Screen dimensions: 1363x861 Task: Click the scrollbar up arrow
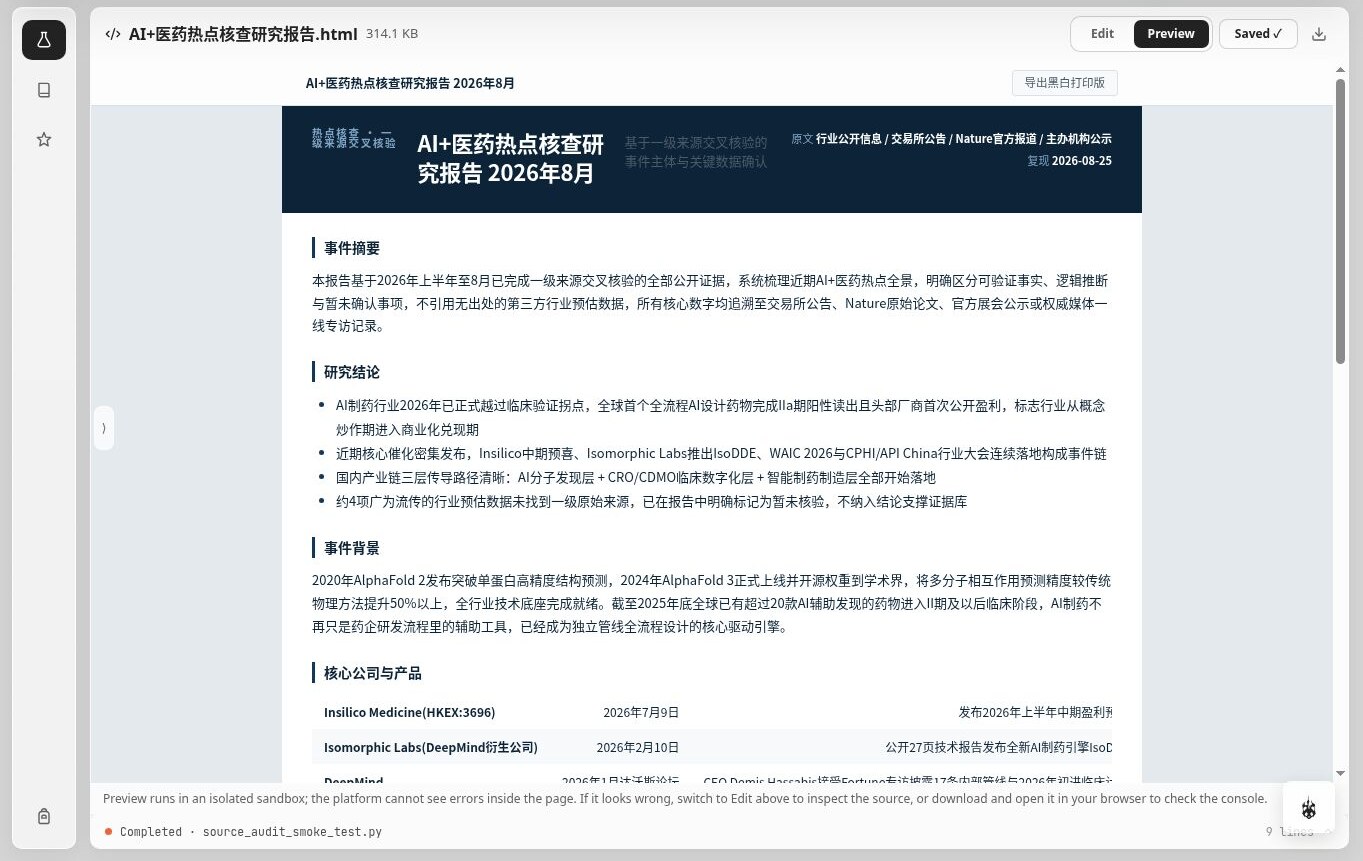click(x=1341, y=70)
